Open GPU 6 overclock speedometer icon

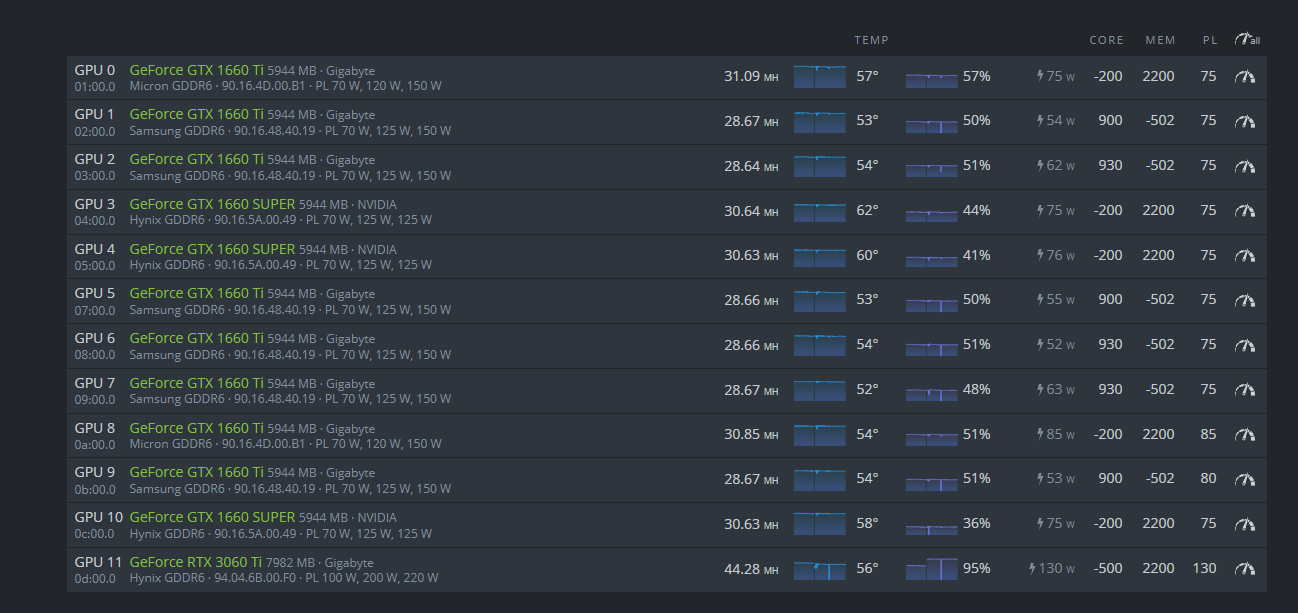click(1245, 345)
